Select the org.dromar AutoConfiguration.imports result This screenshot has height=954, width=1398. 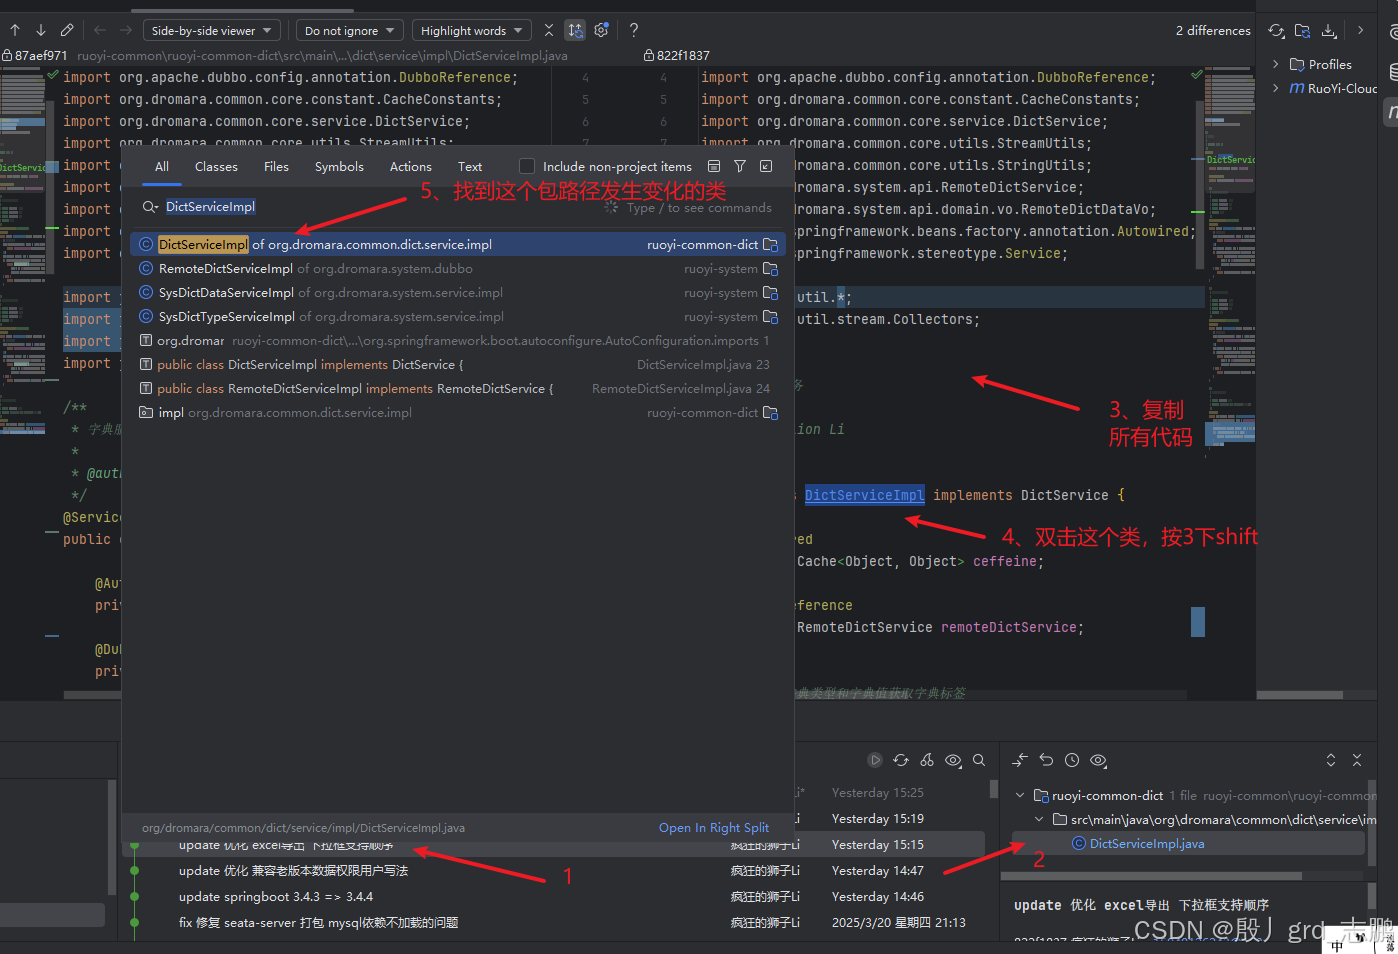(458, 340)
